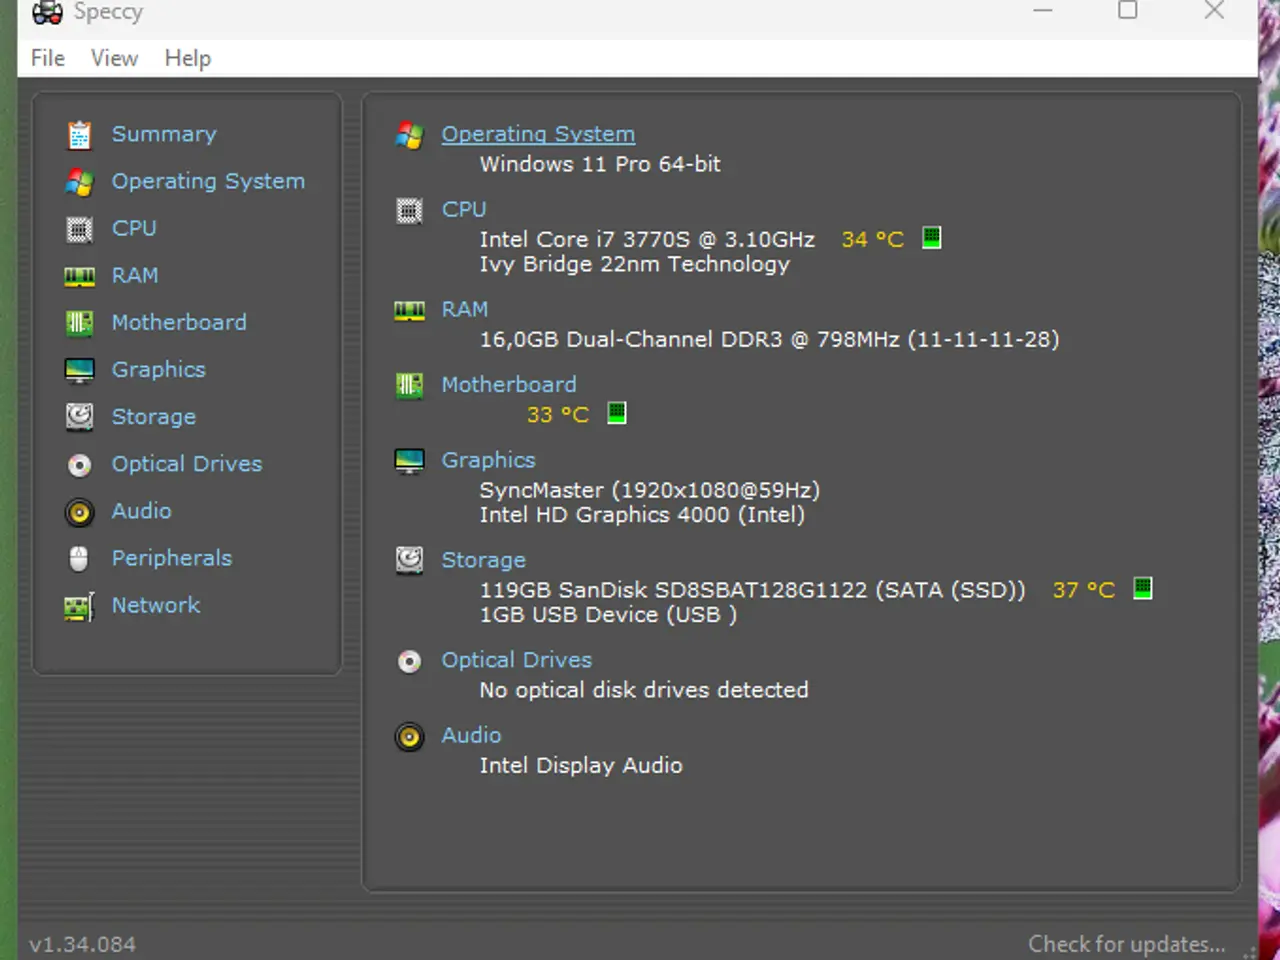This screenshot has width=1280, height=960.
Task: Select Peripherals in the sidebar
Action: 171,558
